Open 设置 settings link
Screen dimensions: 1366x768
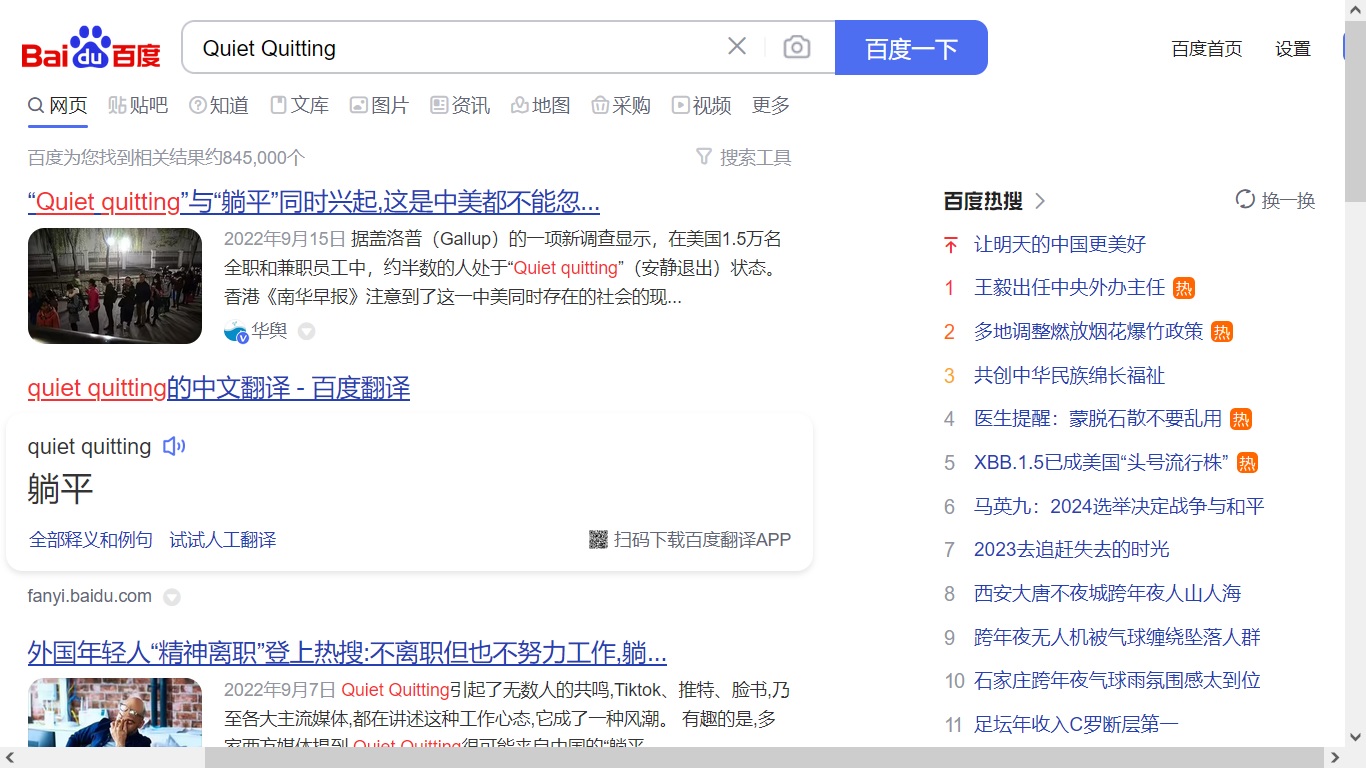pos(1293,48)
